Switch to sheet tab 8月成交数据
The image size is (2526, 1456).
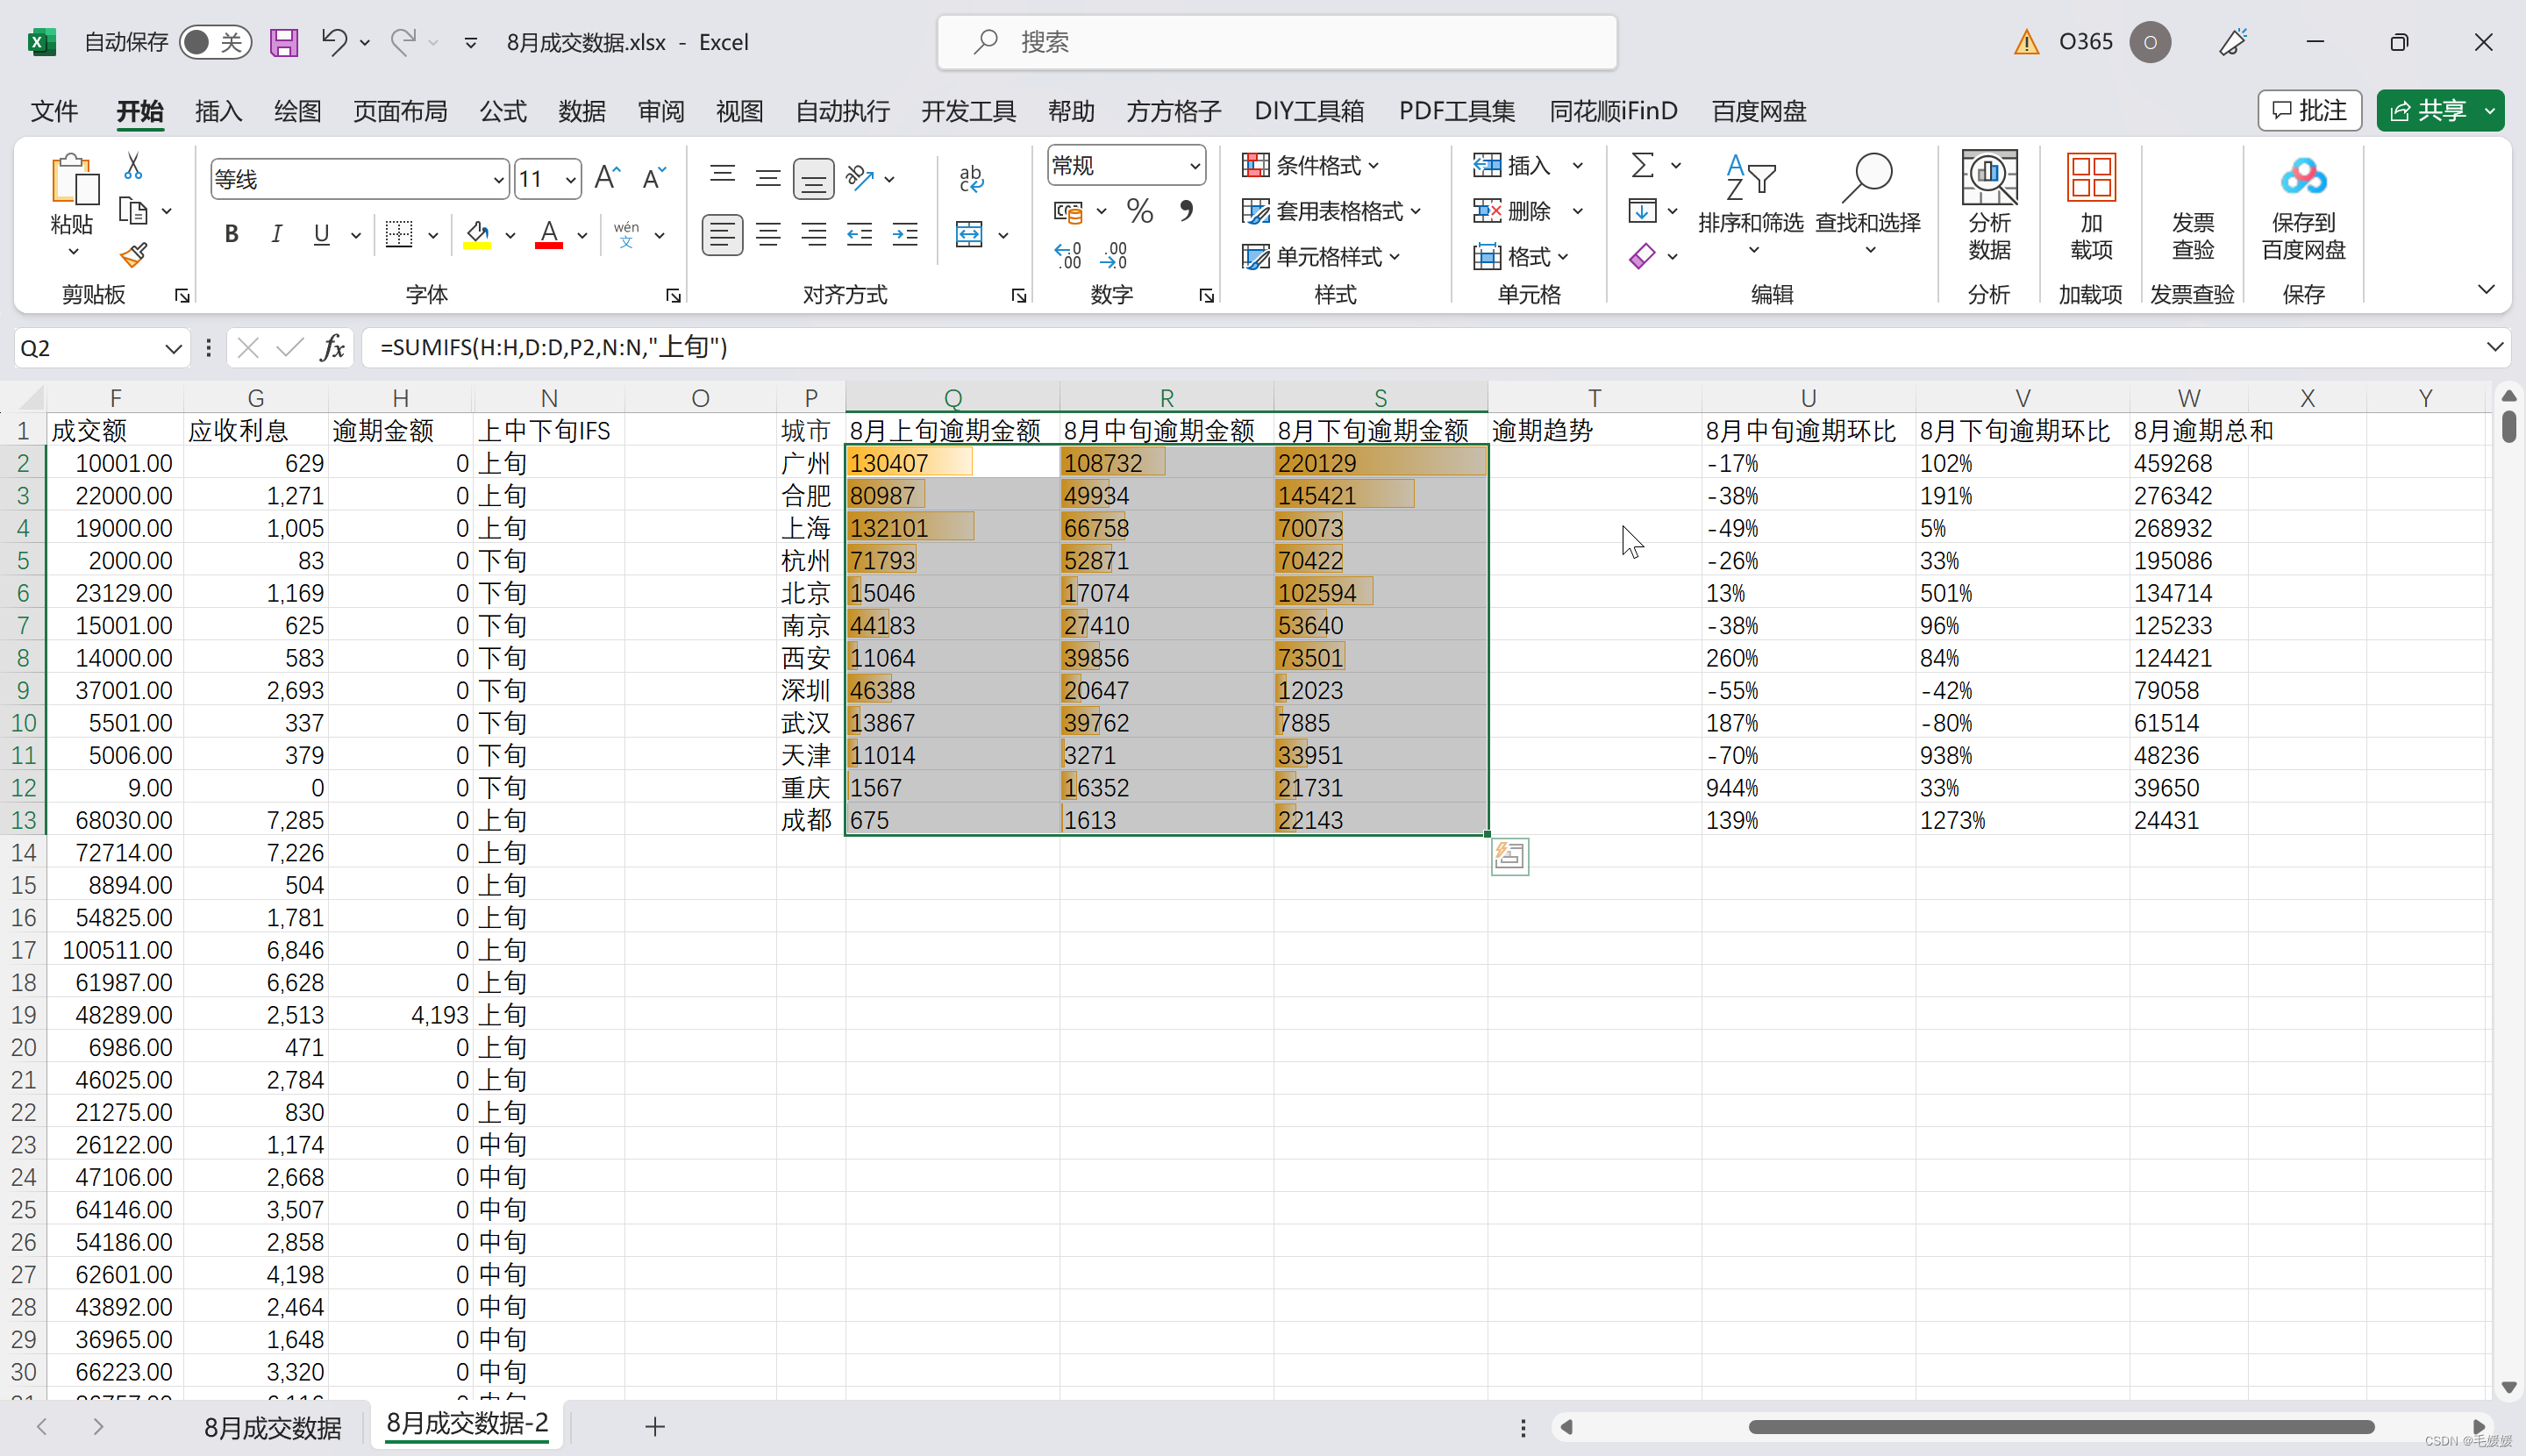[x=273, y=1427]
